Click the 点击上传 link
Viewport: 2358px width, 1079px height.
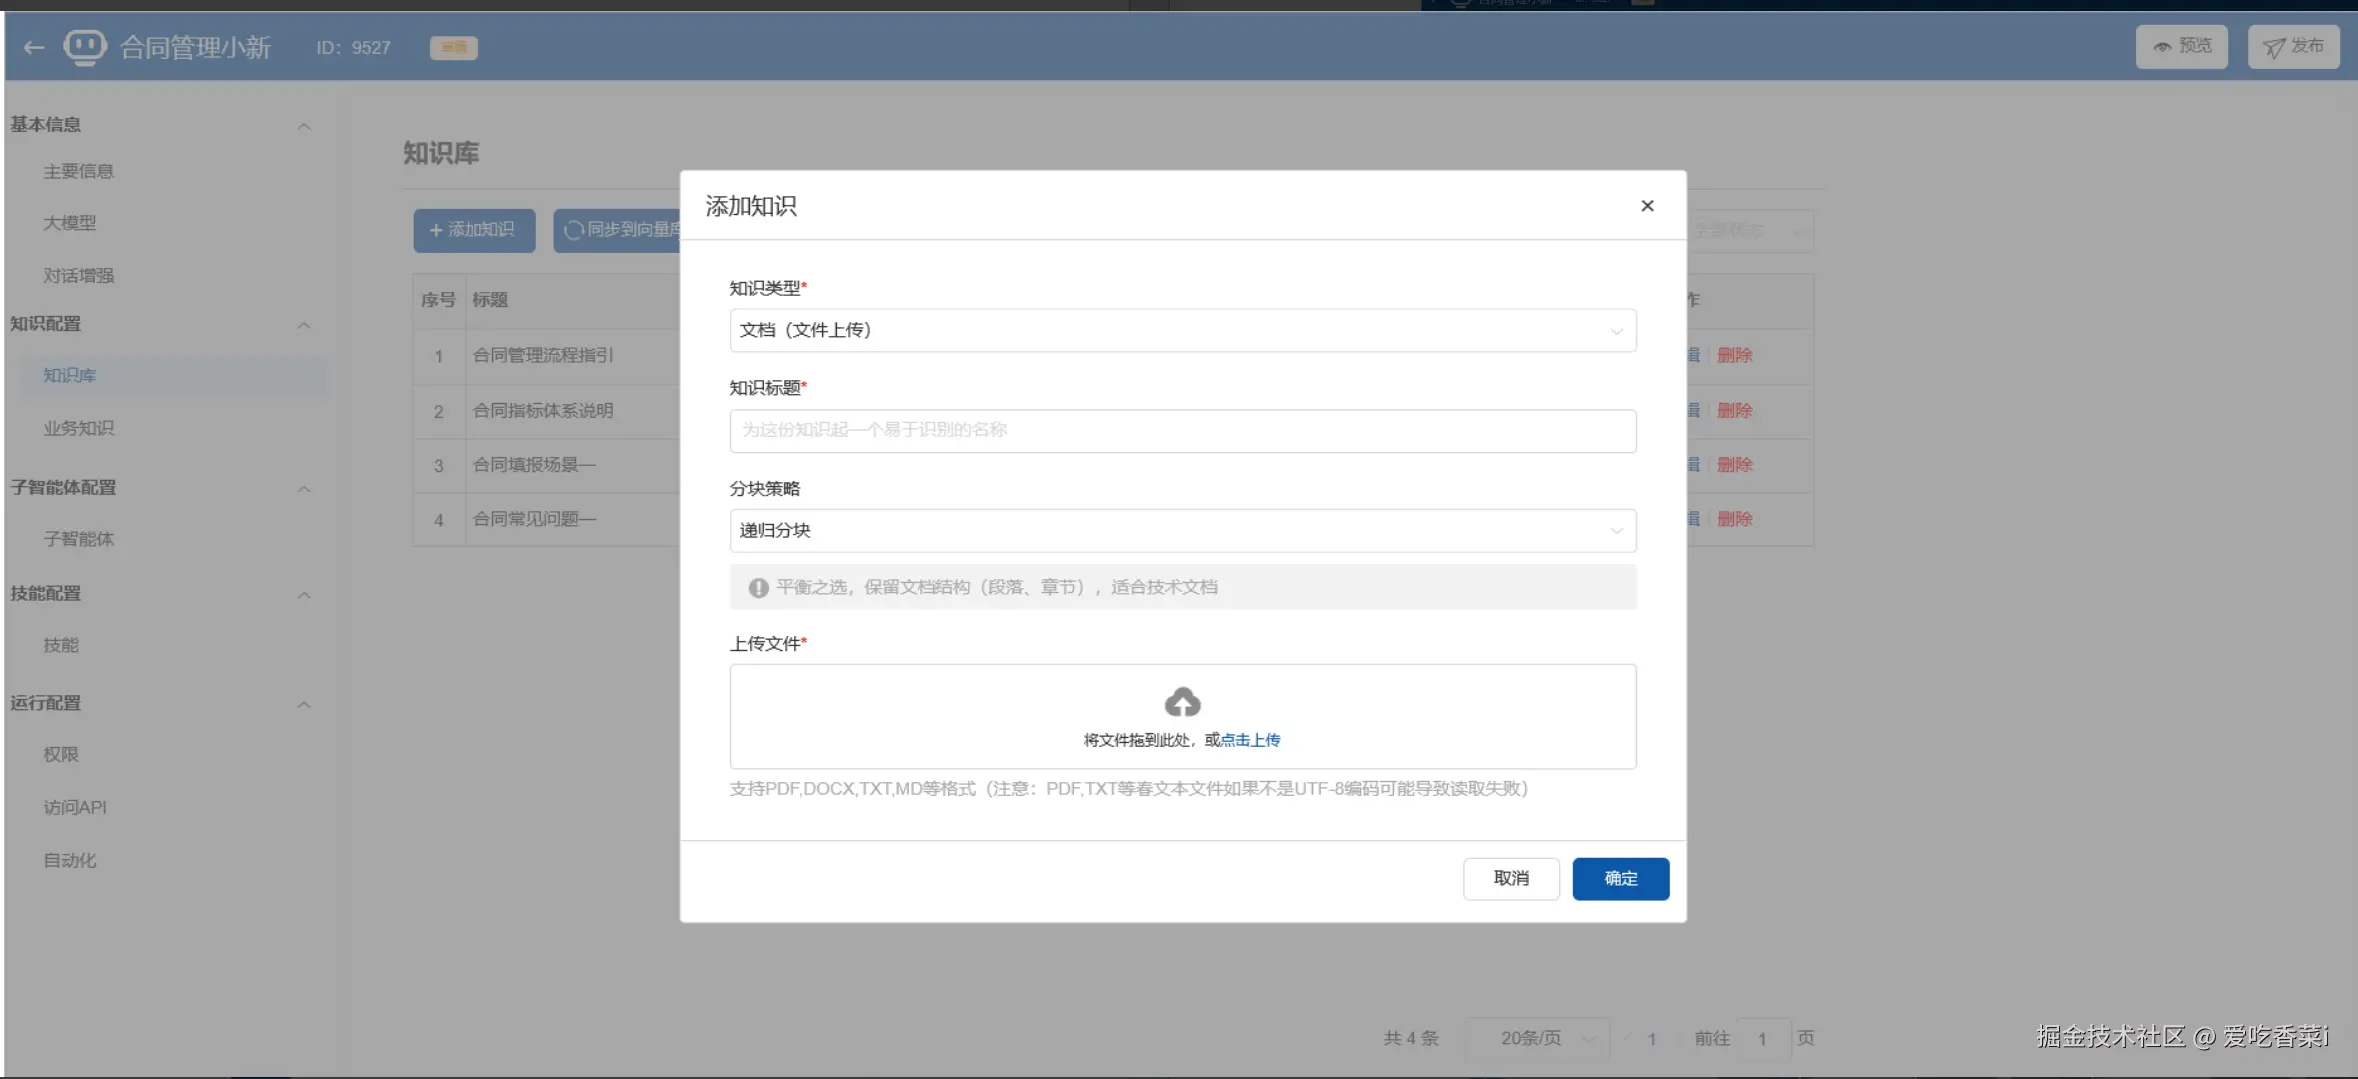(1250, 740)
